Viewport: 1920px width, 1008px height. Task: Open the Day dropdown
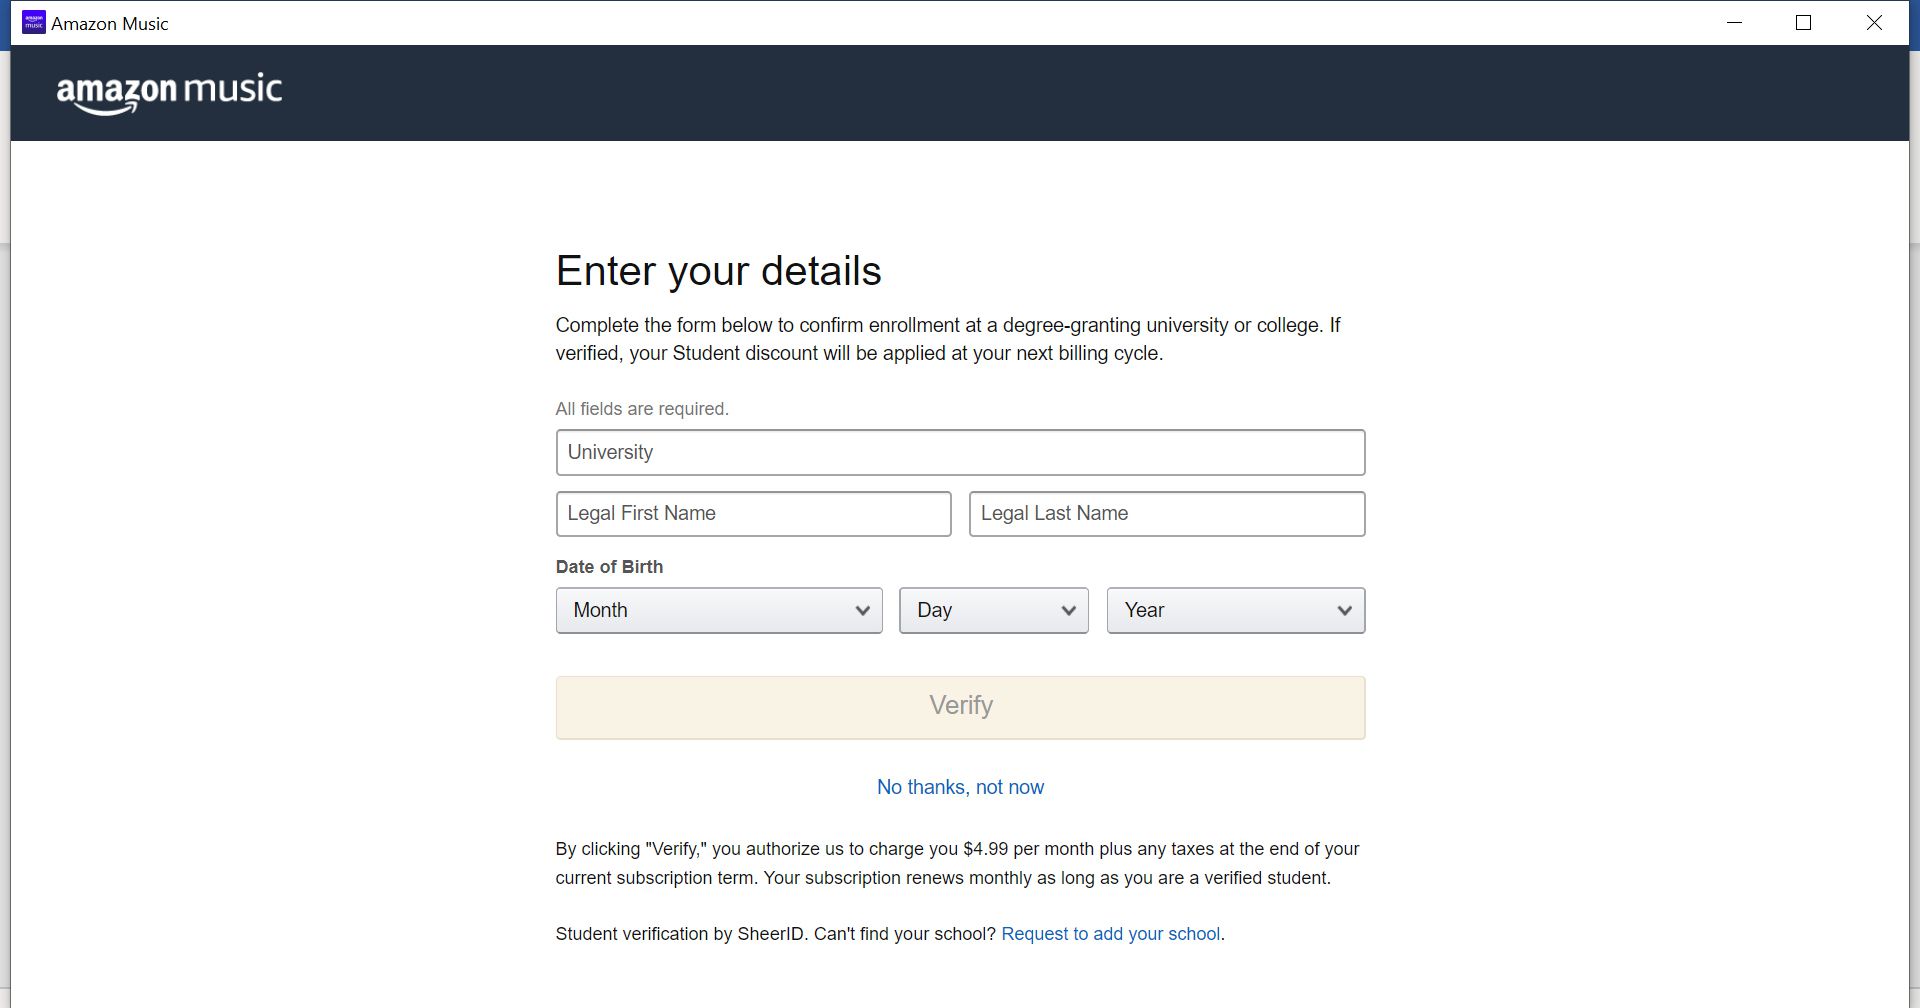coord(994,610)
